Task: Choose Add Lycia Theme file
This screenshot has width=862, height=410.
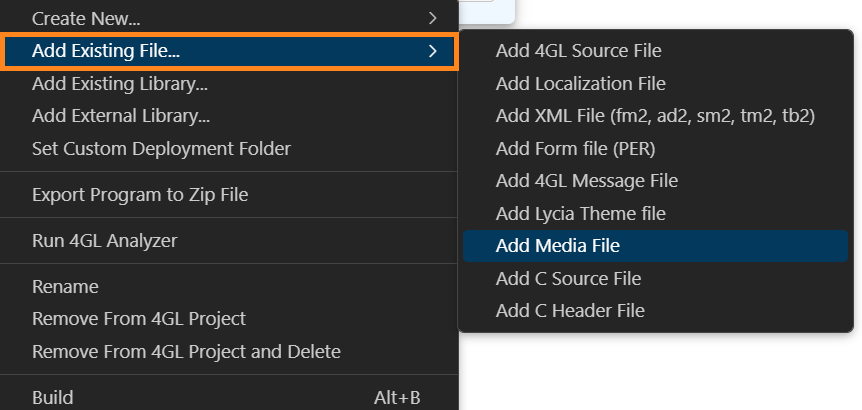Action: (580, 214)
